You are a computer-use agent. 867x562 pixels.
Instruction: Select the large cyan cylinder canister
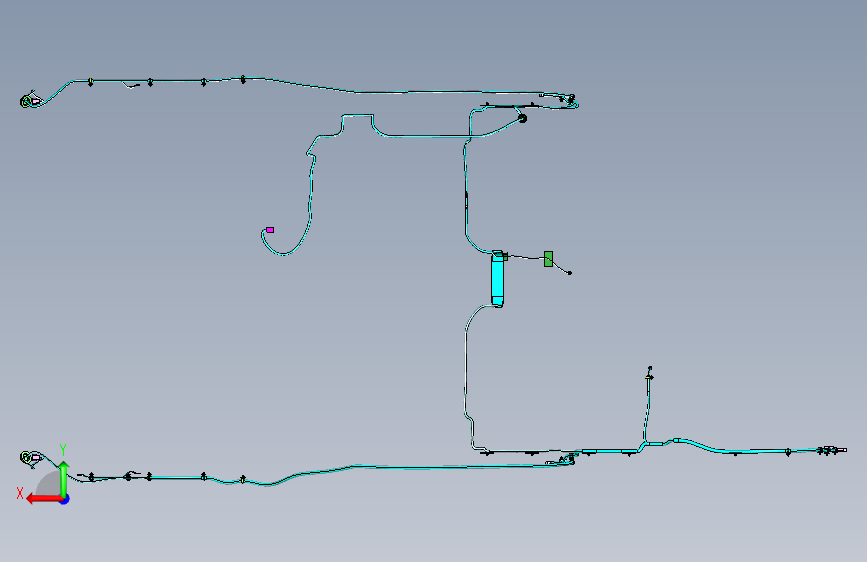click(x=498, y=279)
